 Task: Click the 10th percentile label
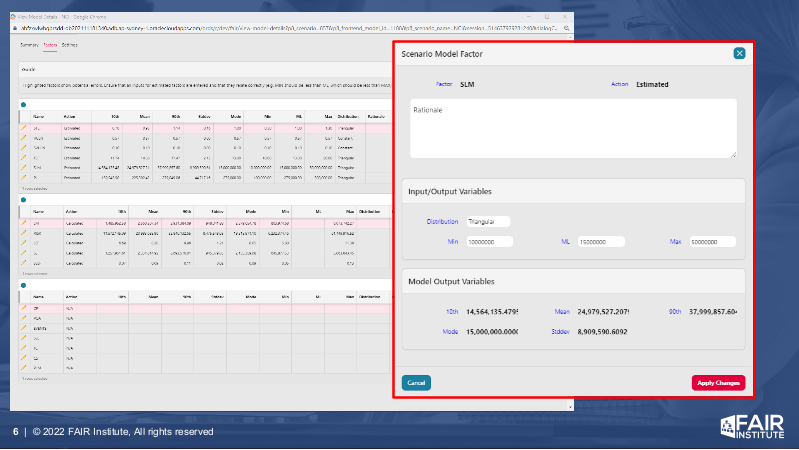(452, 312)
